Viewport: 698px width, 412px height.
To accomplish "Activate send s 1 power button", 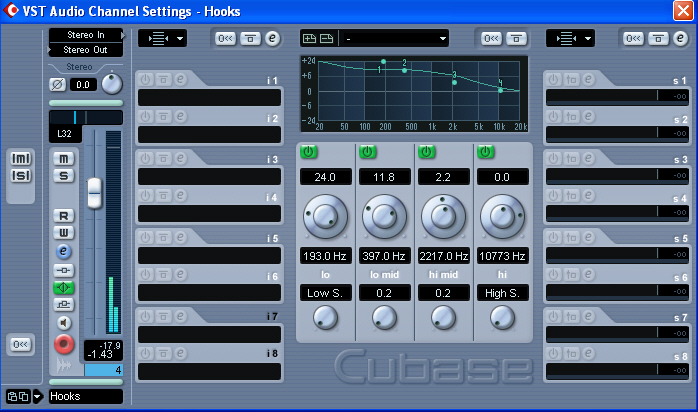I will tap(553, 80).
